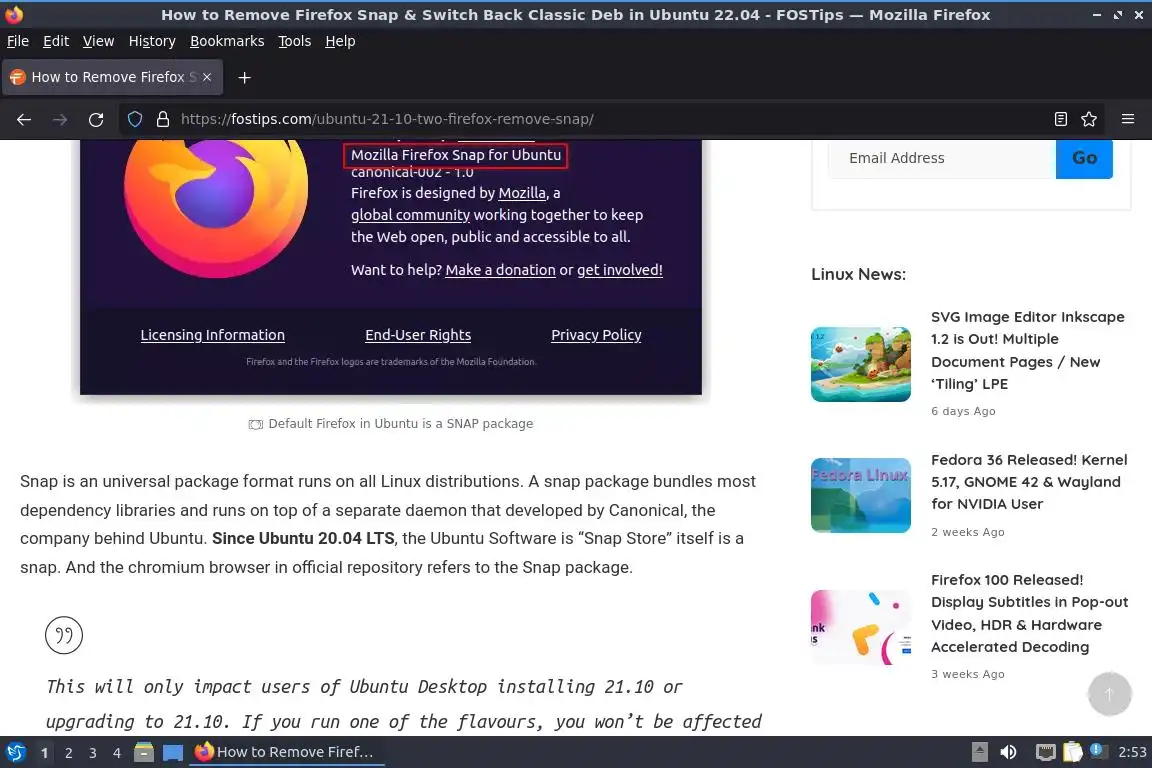The height and width of the screenshot is (768, 1152).
Task: Open the file manager taskbar icon
Action: pos(144,752)
